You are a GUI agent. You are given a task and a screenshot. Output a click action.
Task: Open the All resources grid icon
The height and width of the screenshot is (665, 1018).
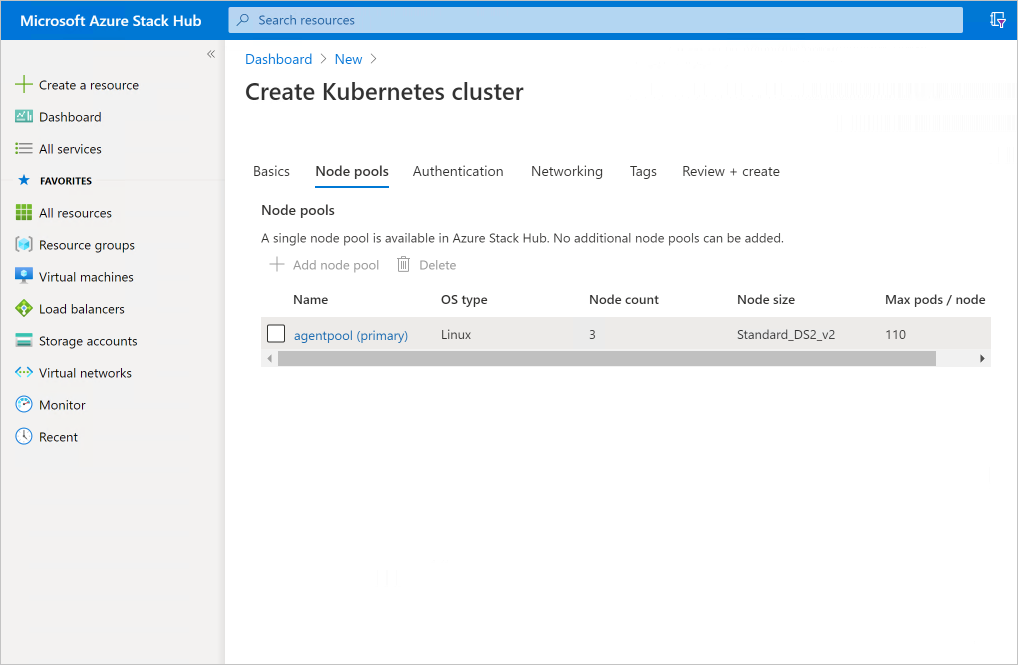[x=24, y=213]
